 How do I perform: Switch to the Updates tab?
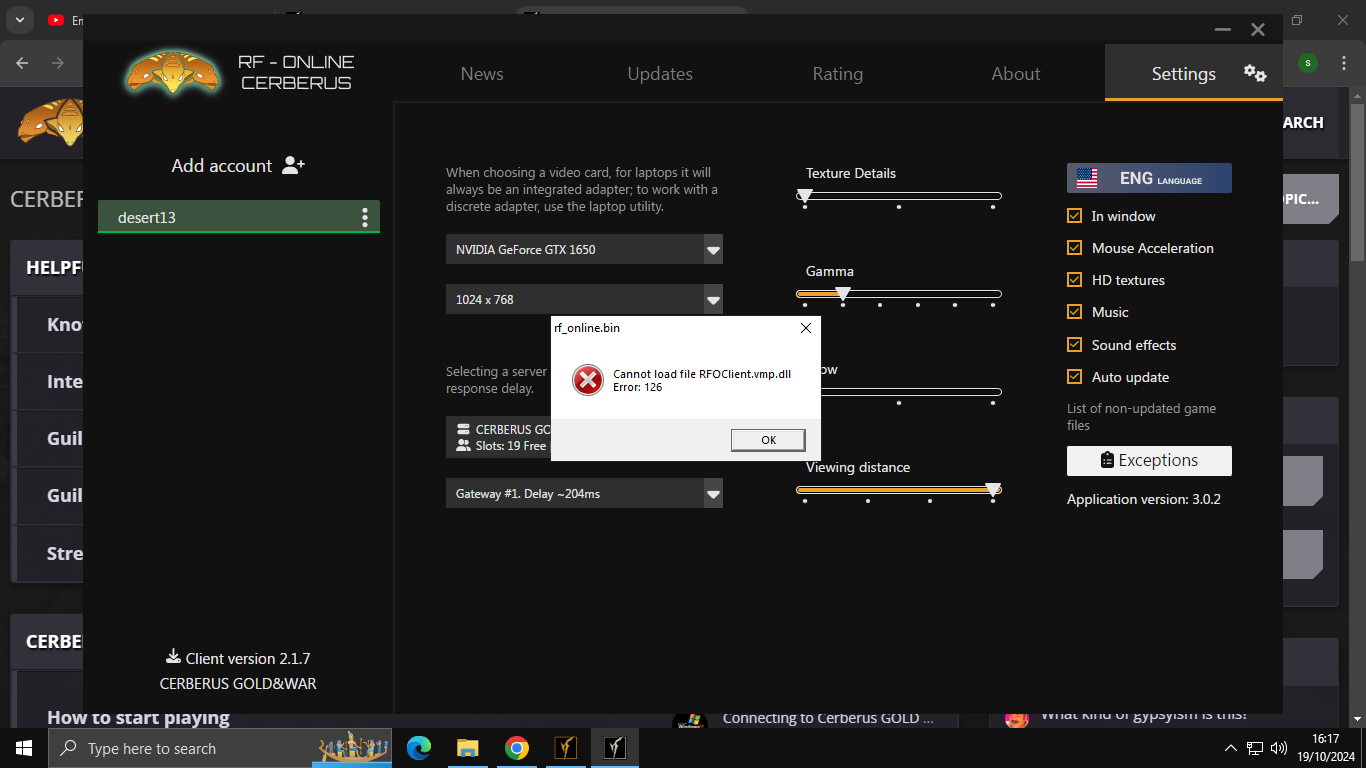coord(660,74)
